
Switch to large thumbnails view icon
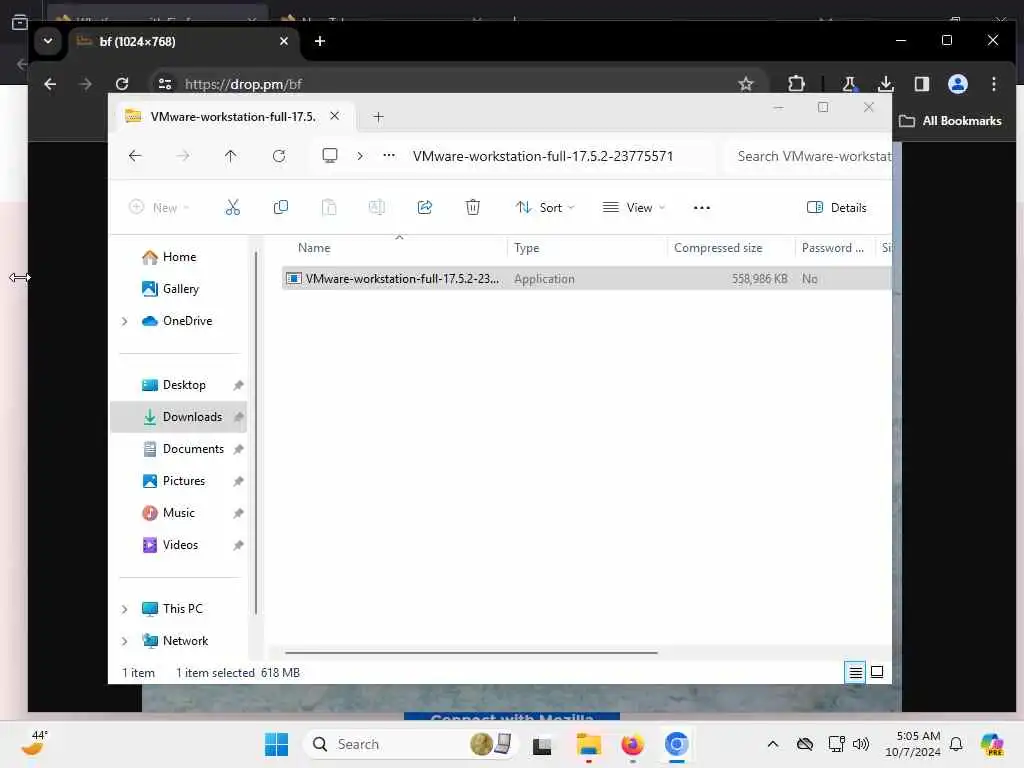point(877,672)
